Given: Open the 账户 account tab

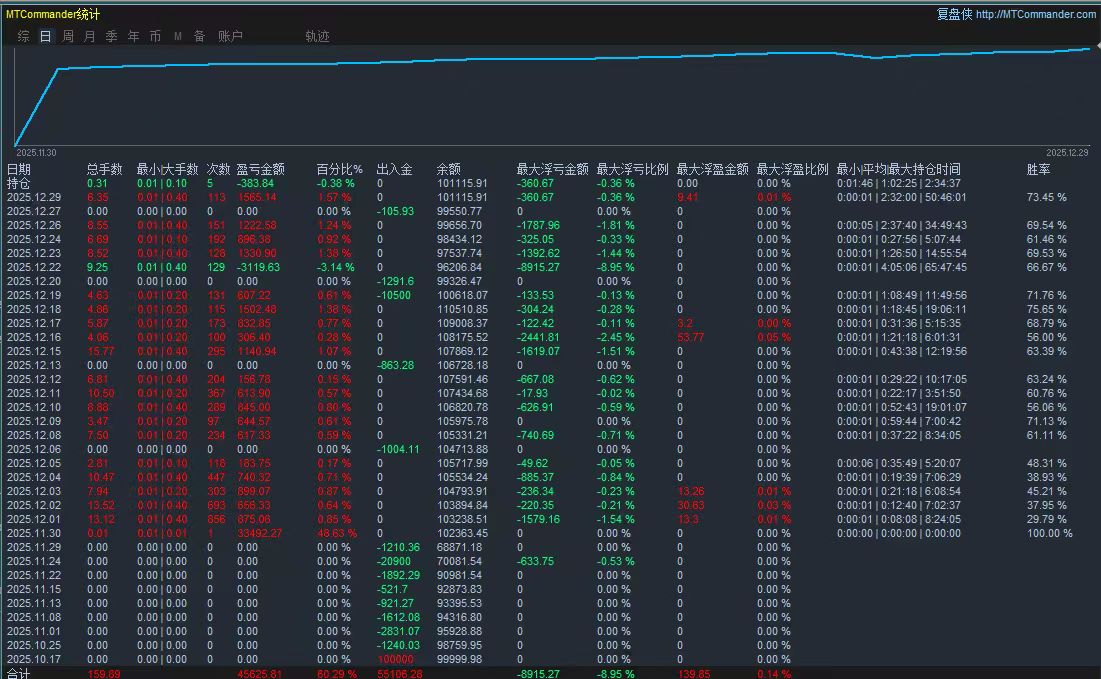Looking at the screenshot, I should pyautogui.click(x=230, y=36).
